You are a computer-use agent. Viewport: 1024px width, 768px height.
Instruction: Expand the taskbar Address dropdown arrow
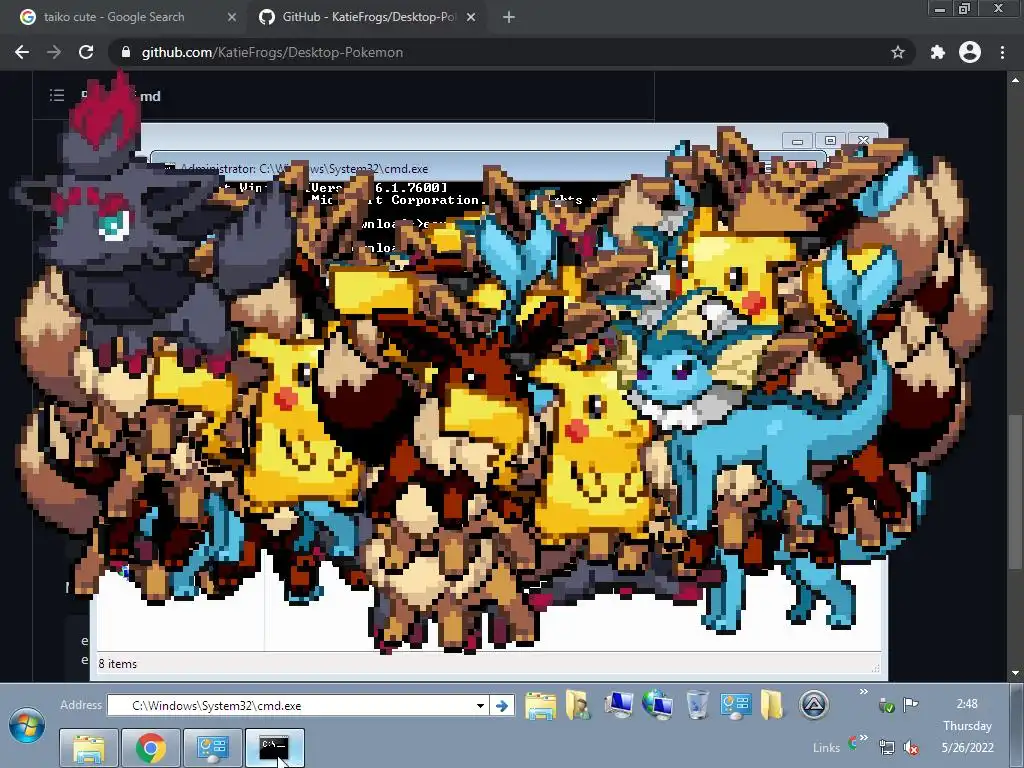(x=481, y=705)
